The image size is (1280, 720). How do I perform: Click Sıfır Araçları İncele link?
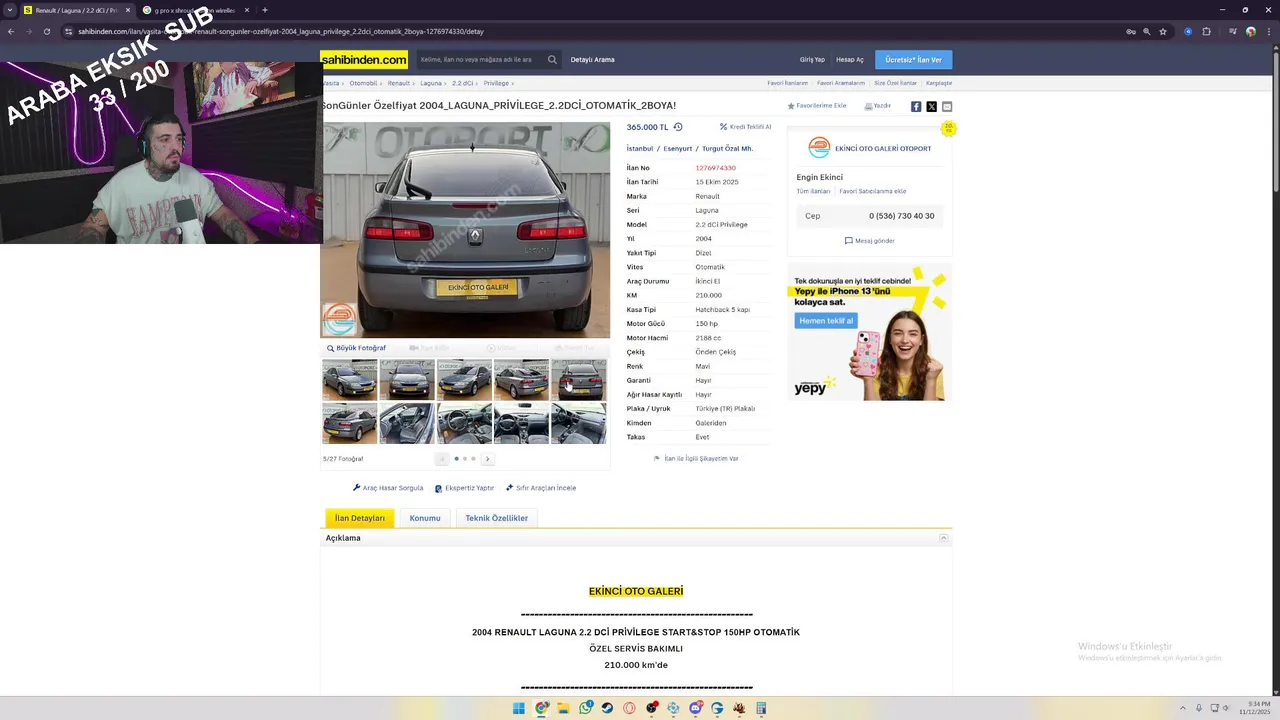[x=541, y=488]
